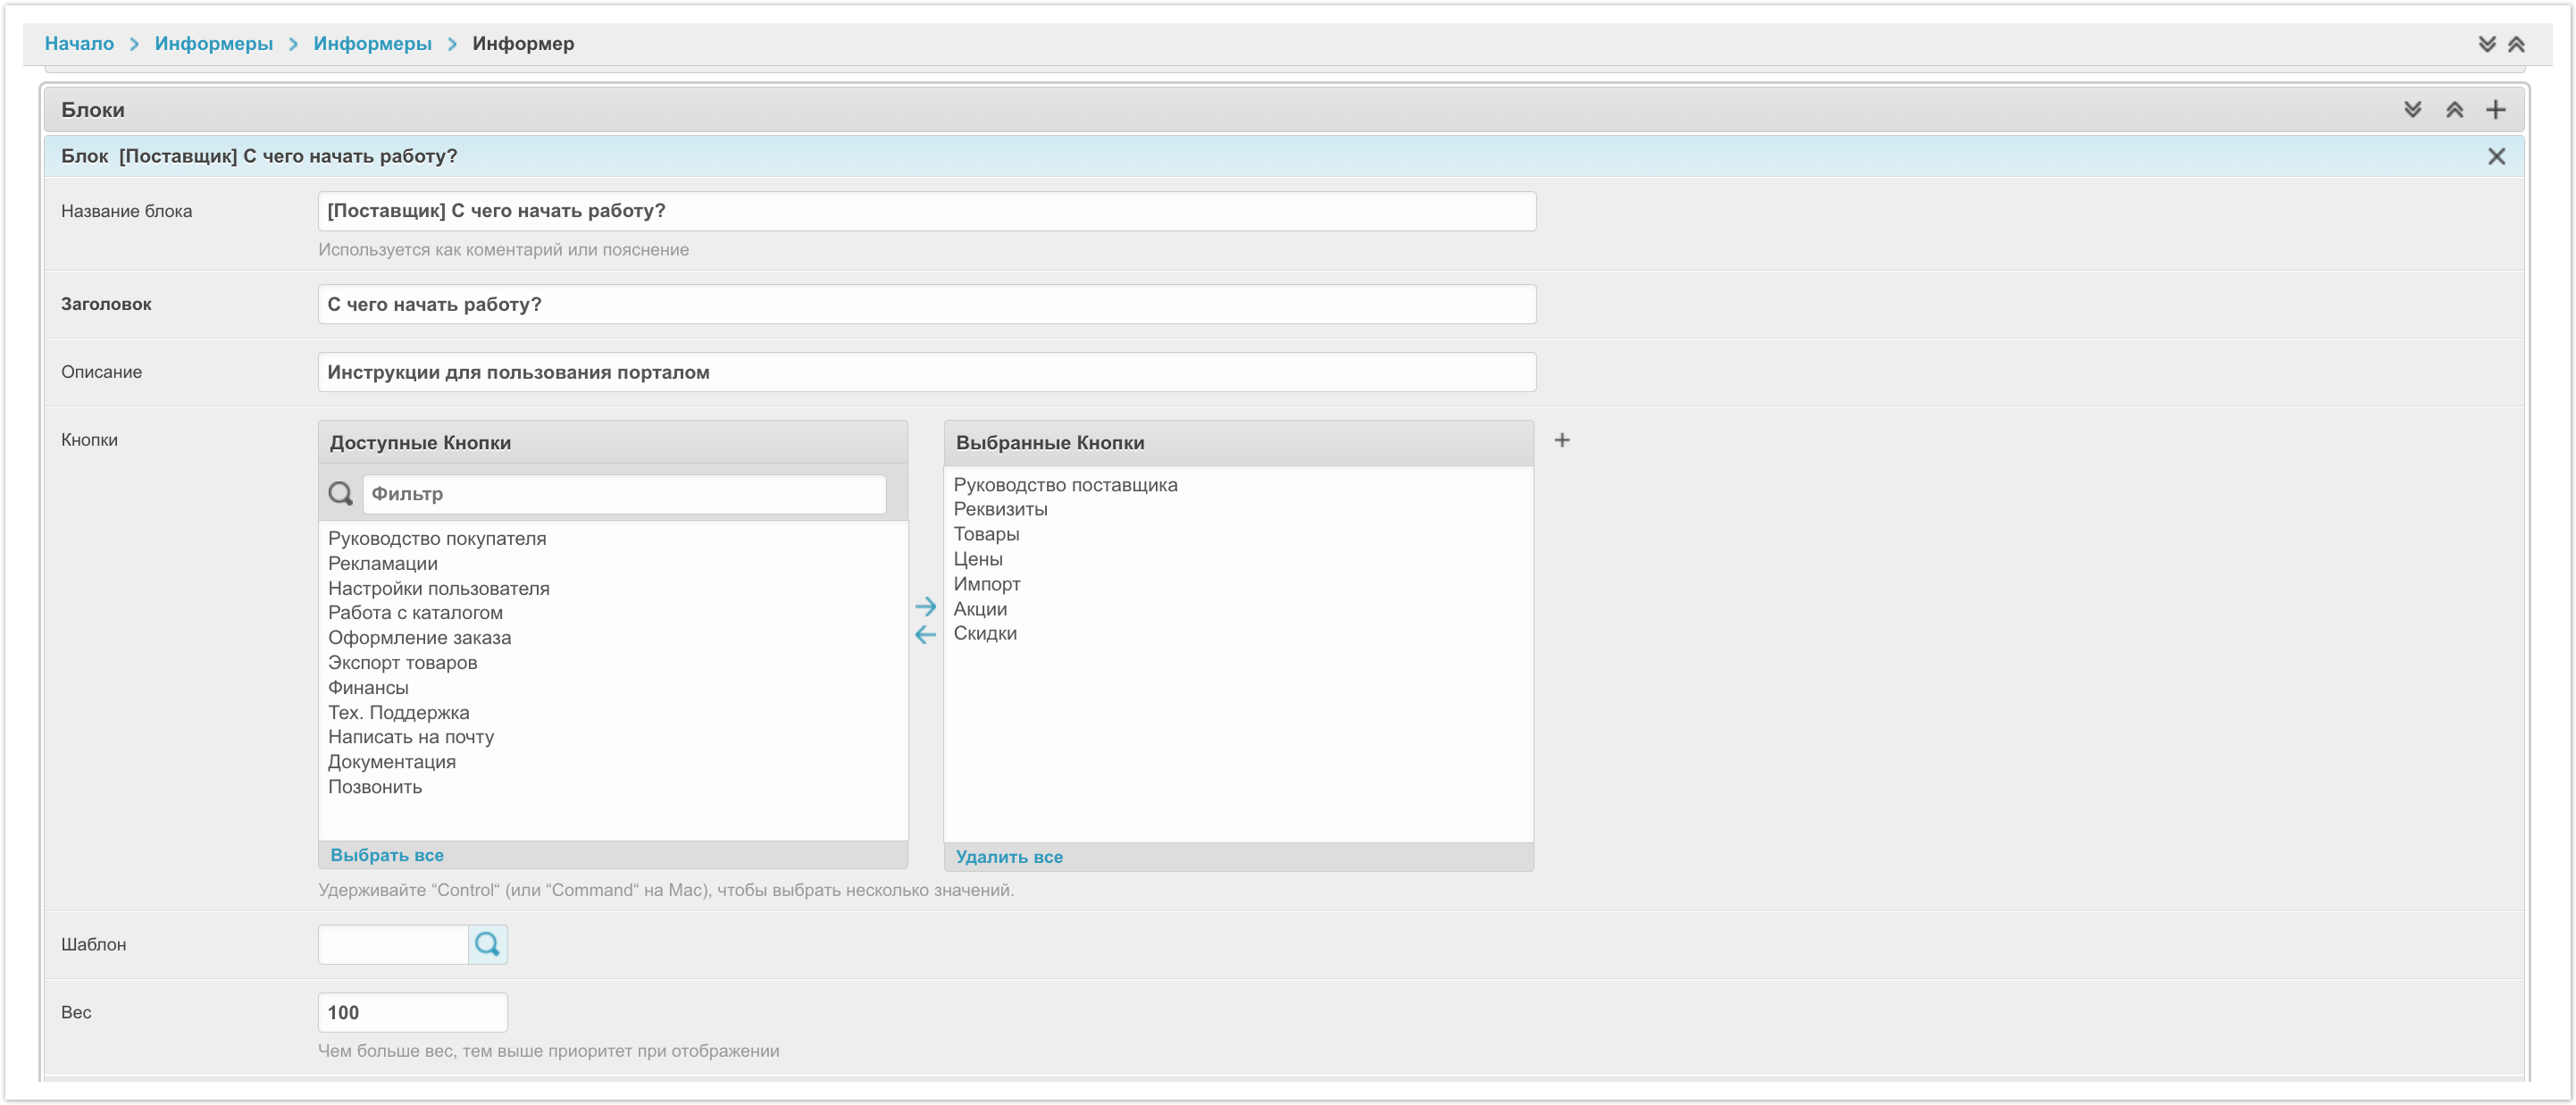Select Рекламации in available buttons list
The image size is (2576, 1105).
click(382, 564)
